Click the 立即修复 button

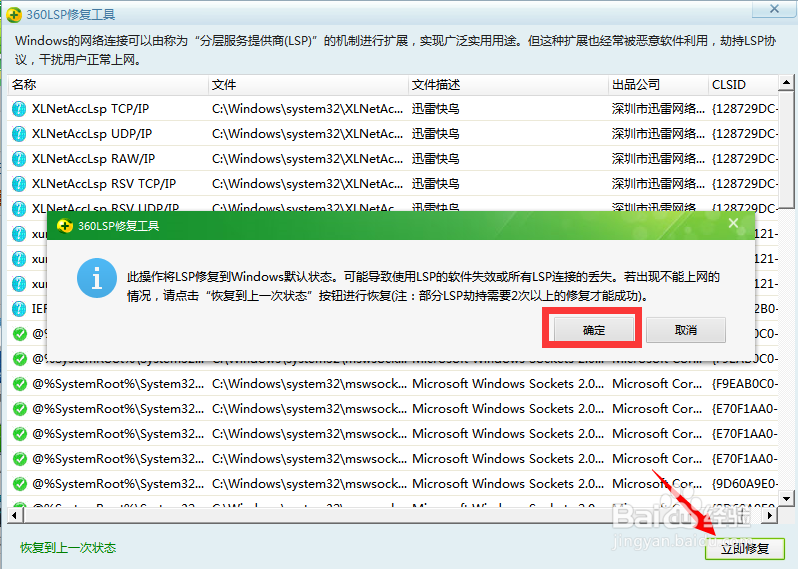tap(745, 549)
